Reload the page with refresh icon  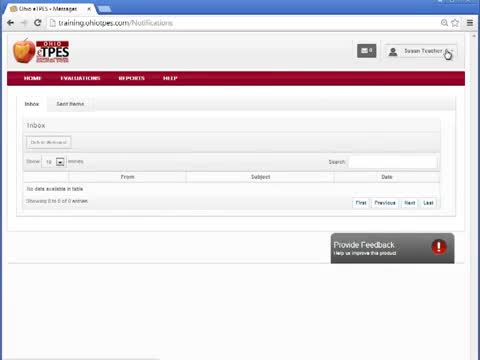click(38, 23)
